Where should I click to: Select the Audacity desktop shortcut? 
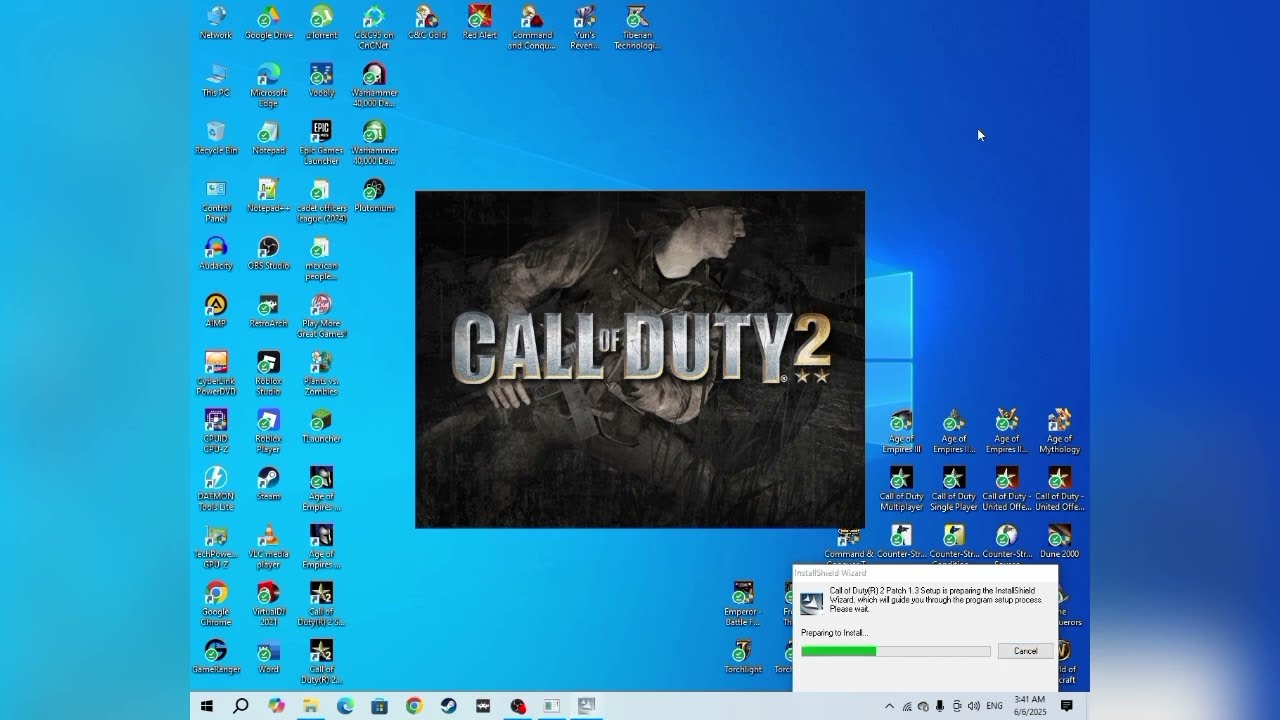pos(216,255)
